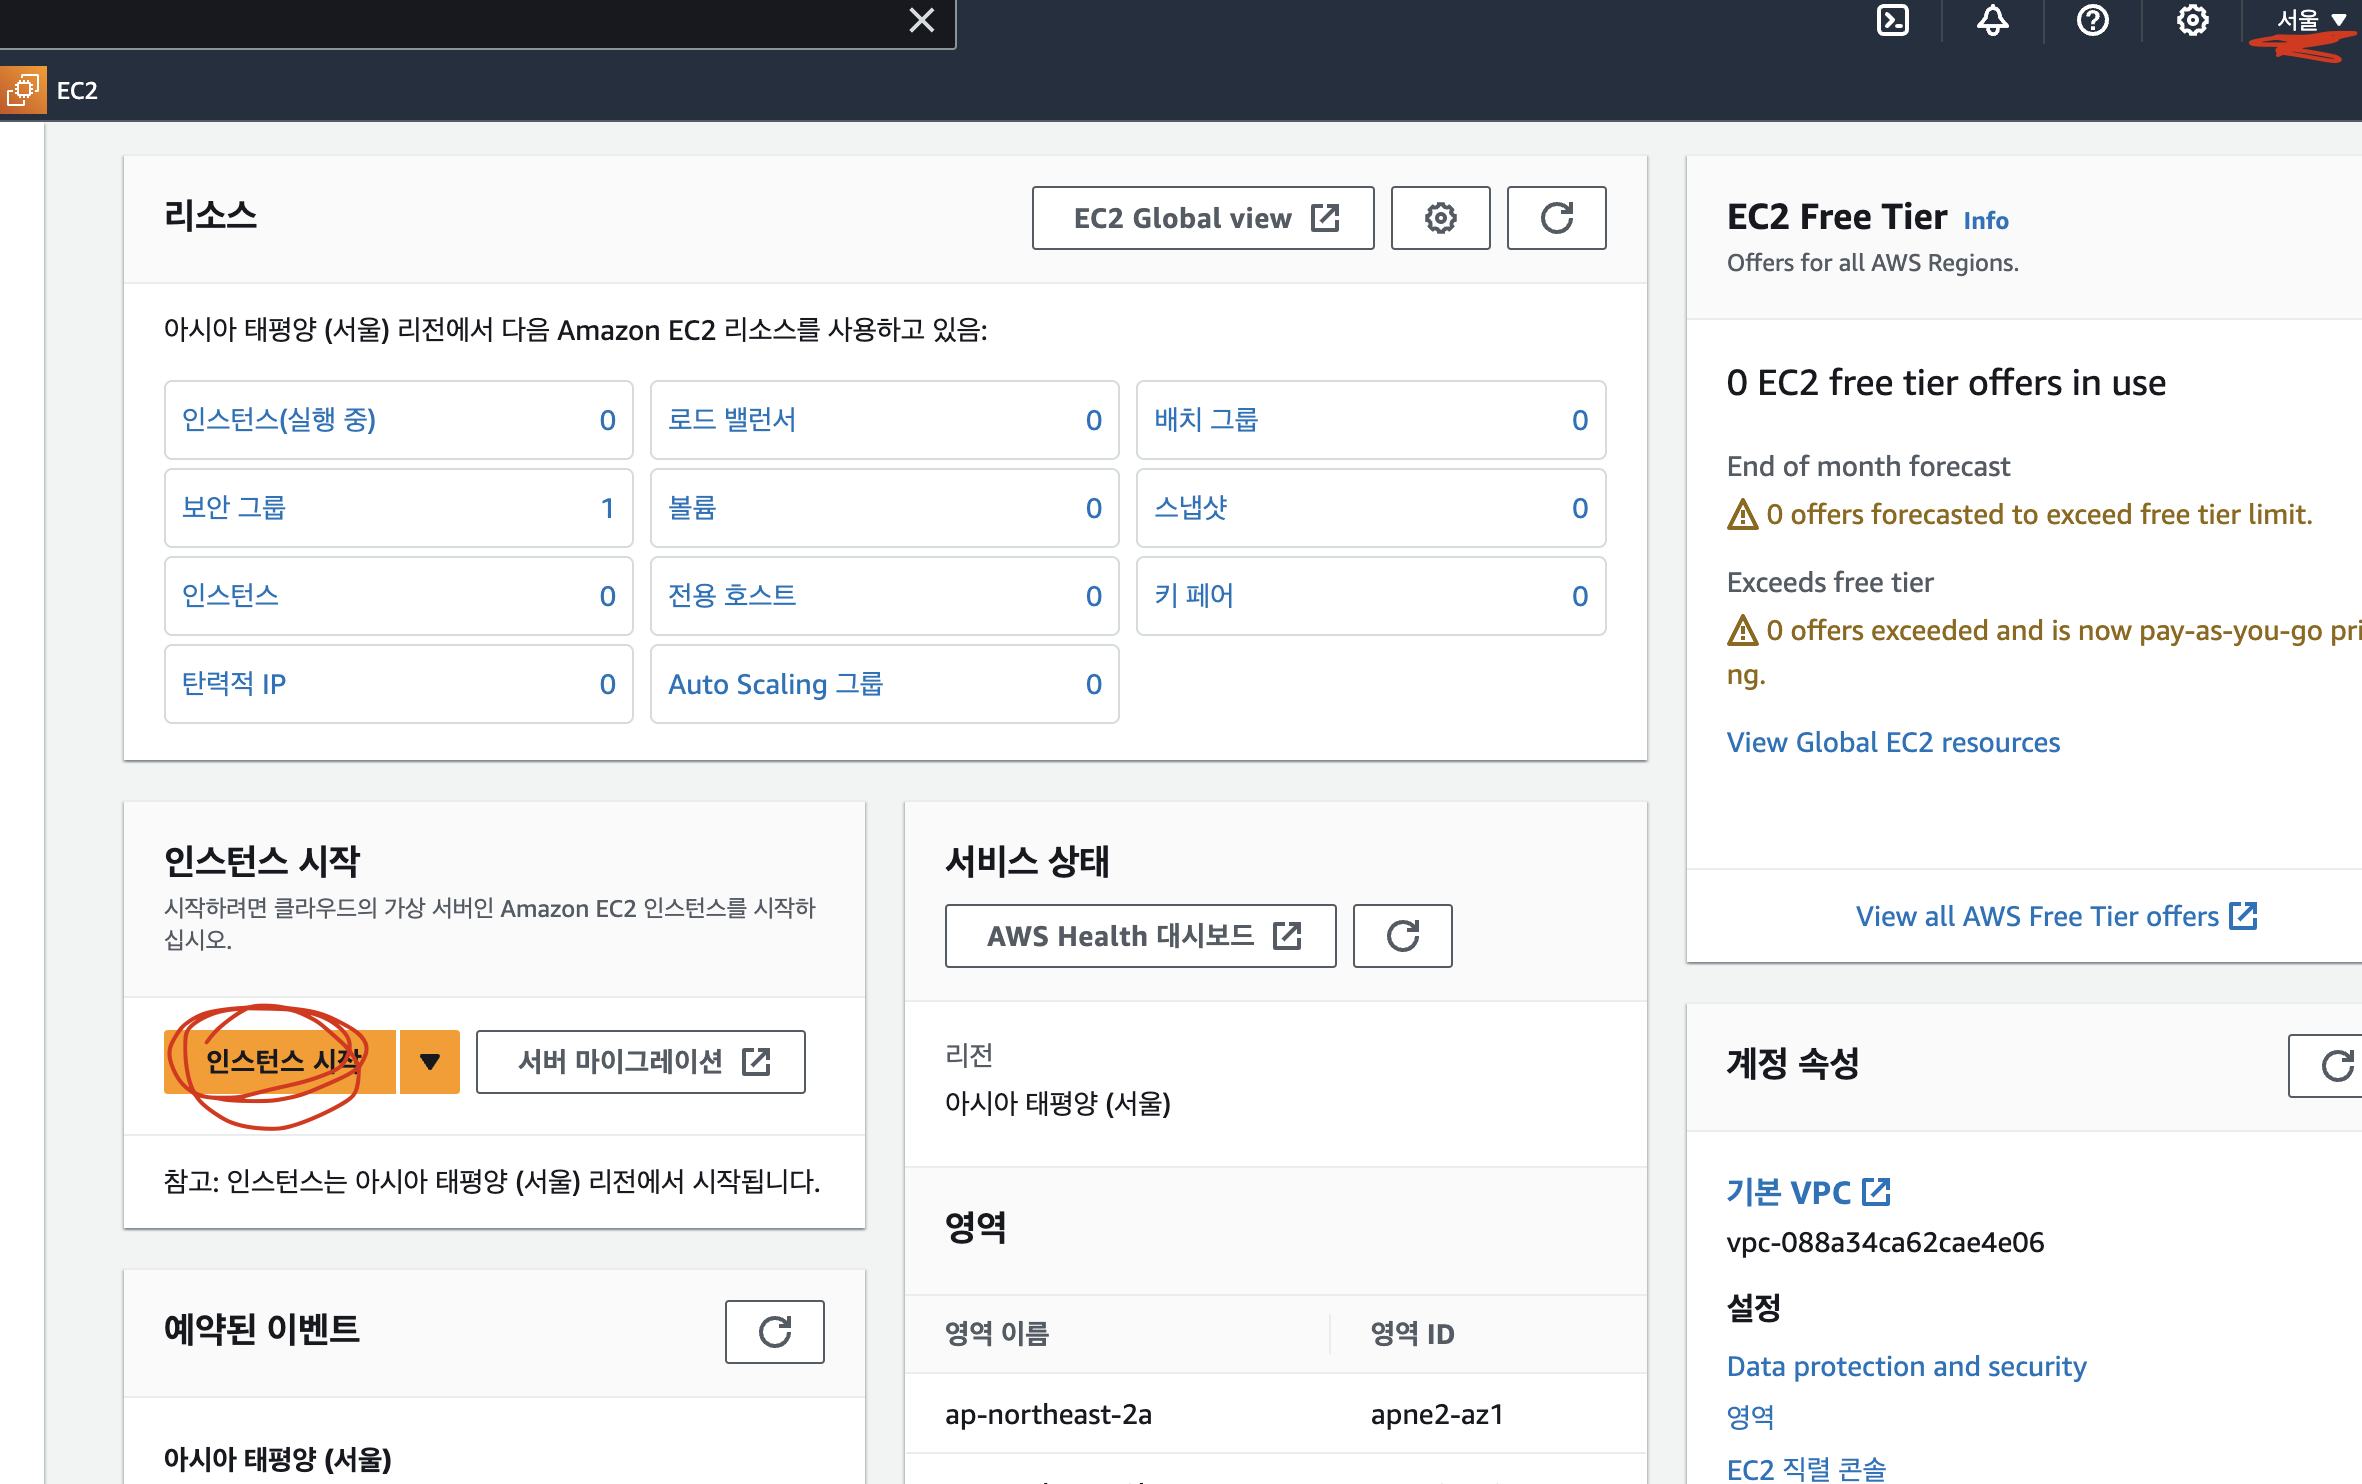Click the free tier forecast warning icon
2362x1484 pixels.
[x=1742, y=514]
